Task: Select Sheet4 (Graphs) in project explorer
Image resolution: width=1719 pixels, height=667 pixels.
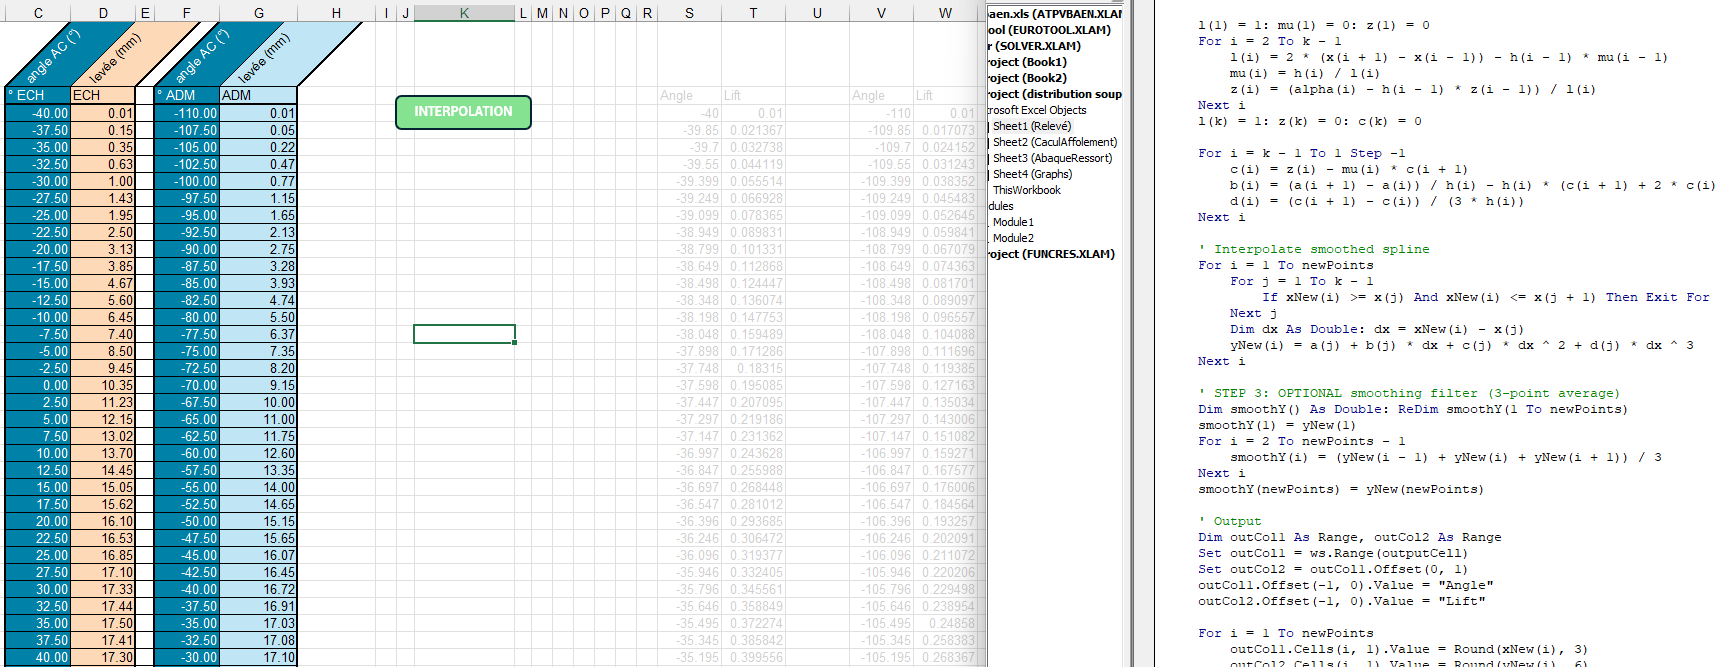Action: (x=1032, y=174)
